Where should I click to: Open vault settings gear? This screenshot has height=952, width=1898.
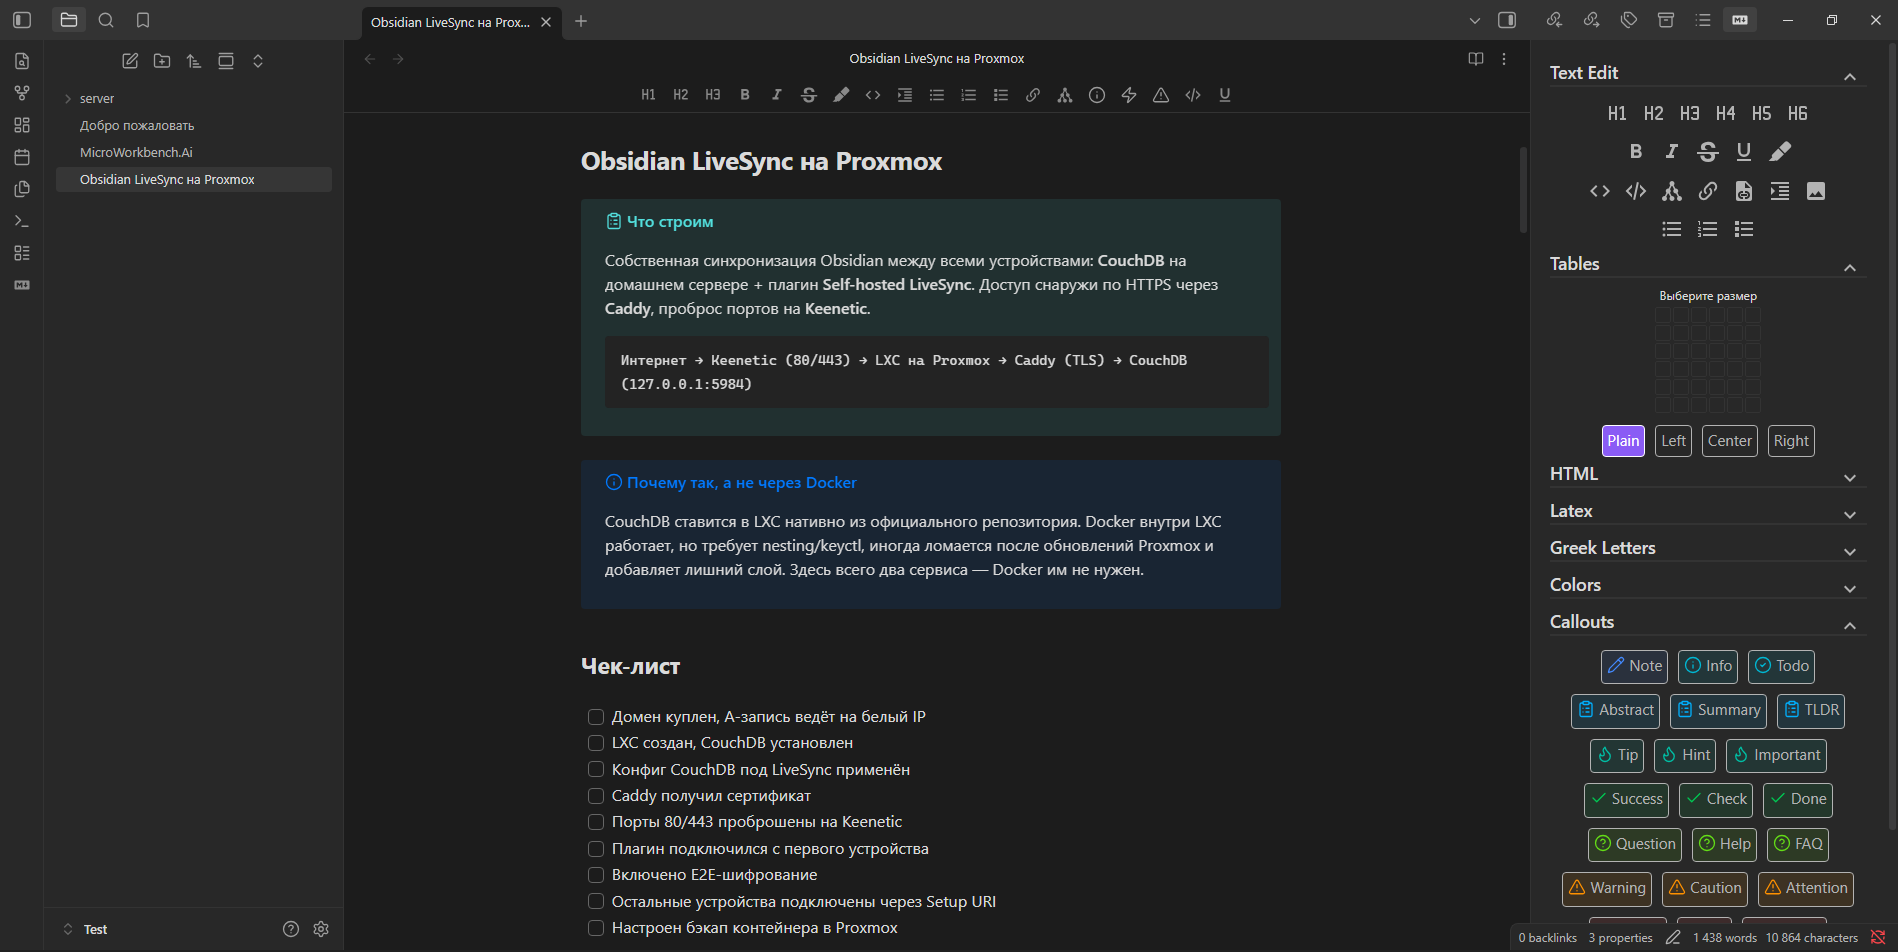coord(321,929)
